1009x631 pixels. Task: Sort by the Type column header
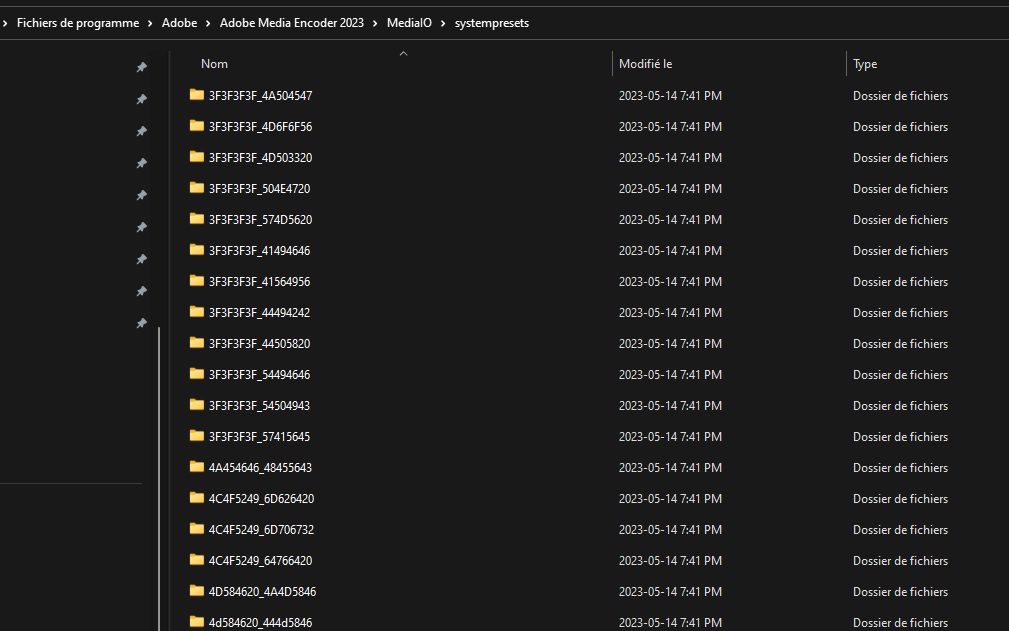pyautogui.click(x=865, y=64)
